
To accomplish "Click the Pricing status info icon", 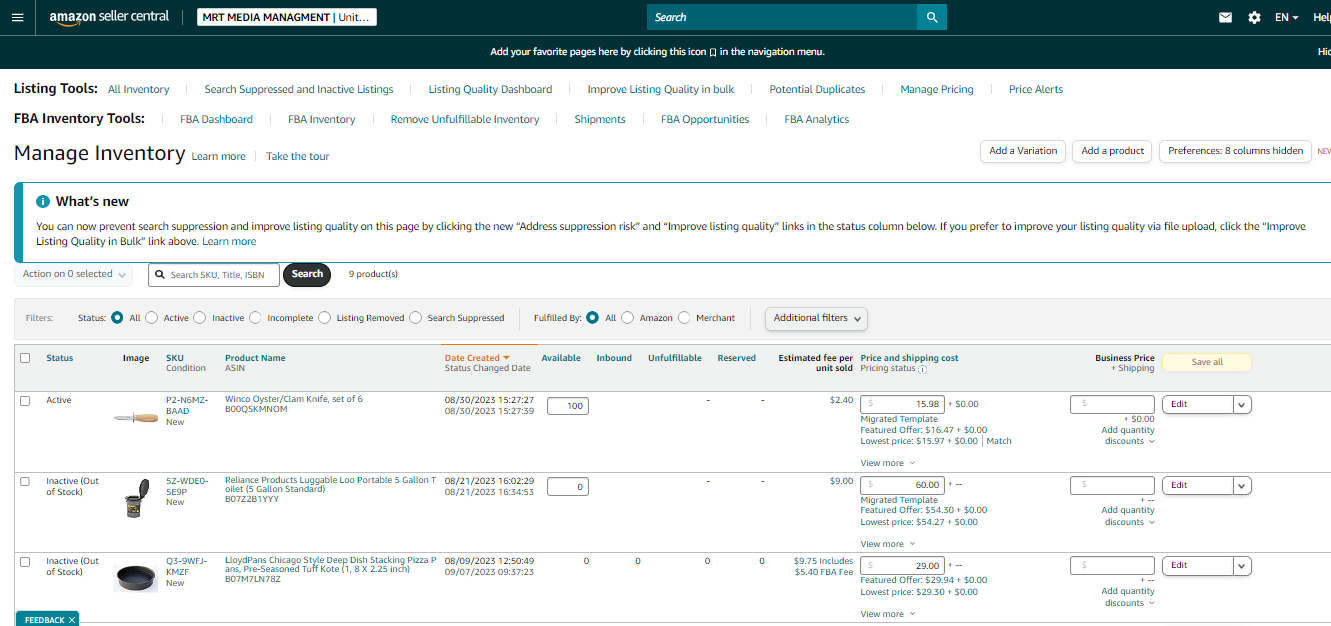I will (x=922, y=369).
